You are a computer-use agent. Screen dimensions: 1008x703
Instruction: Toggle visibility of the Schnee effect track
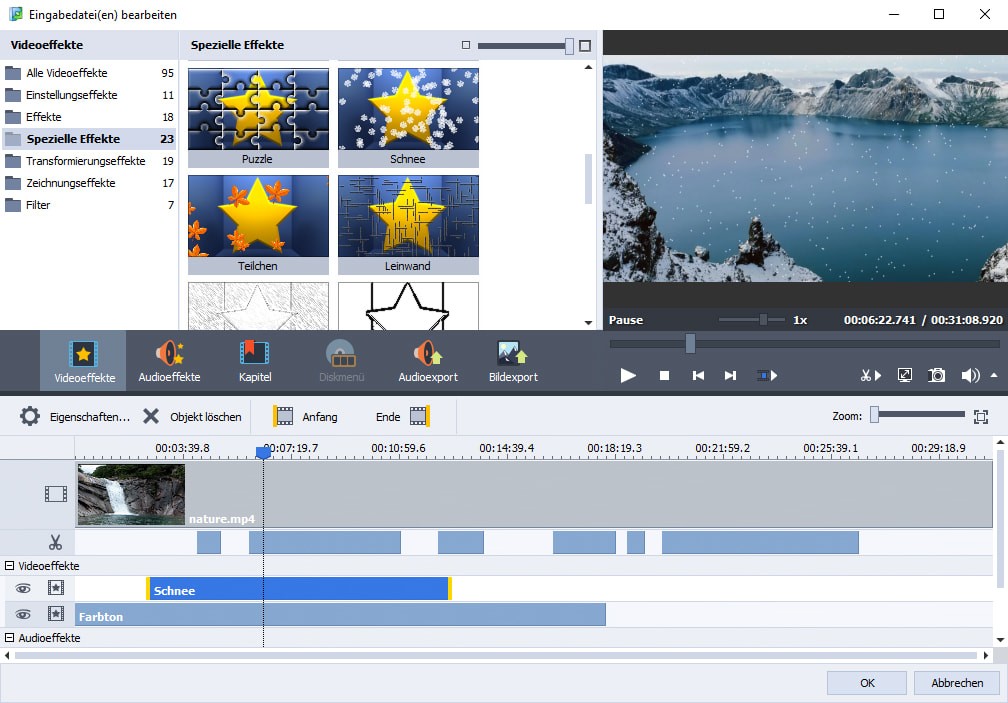point(23,589)
